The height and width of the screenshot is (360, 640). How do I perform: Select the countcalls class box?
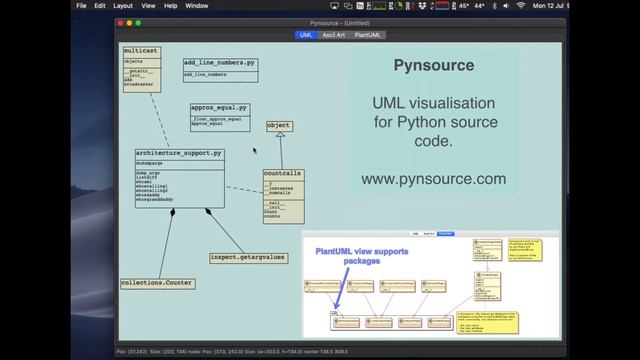284,197
